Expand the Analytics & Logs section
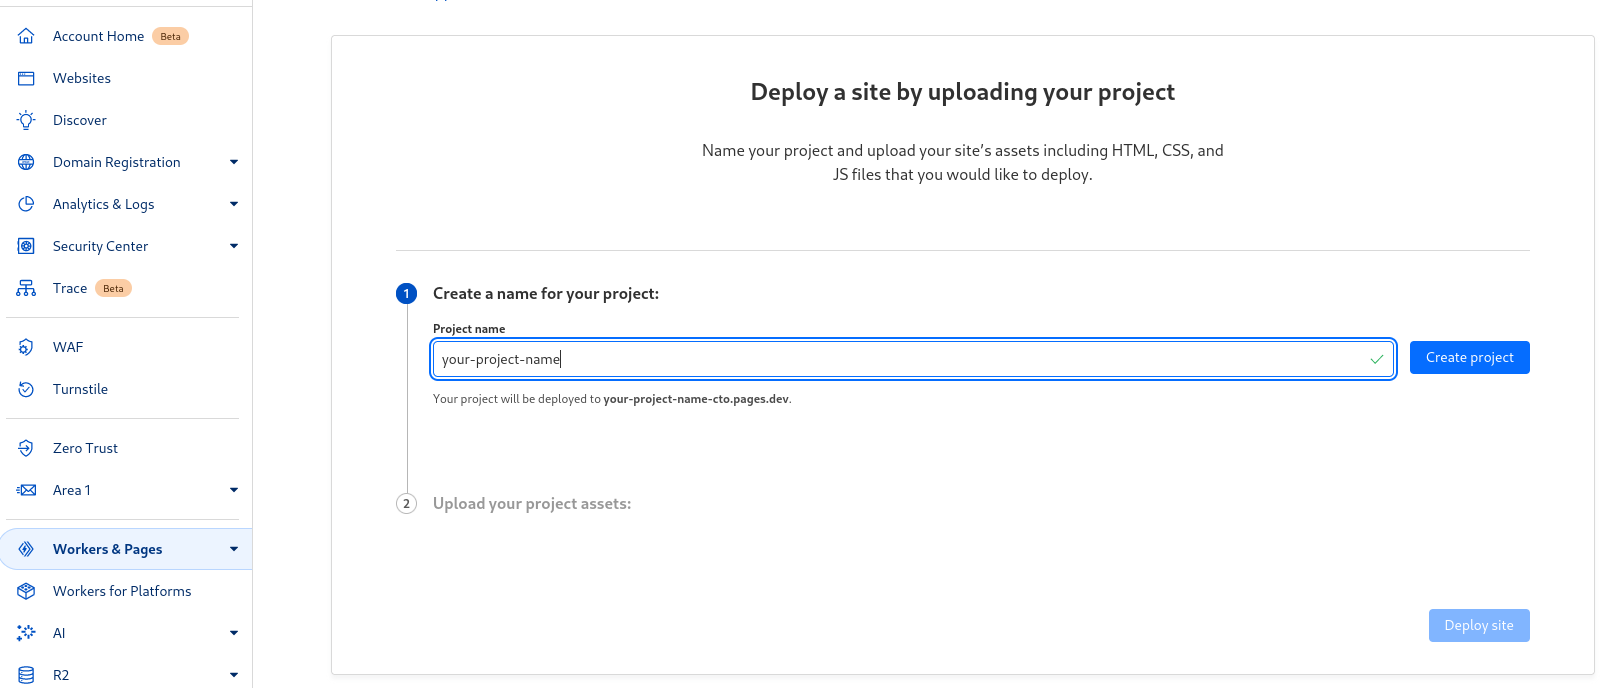 [x=233, y=204]
